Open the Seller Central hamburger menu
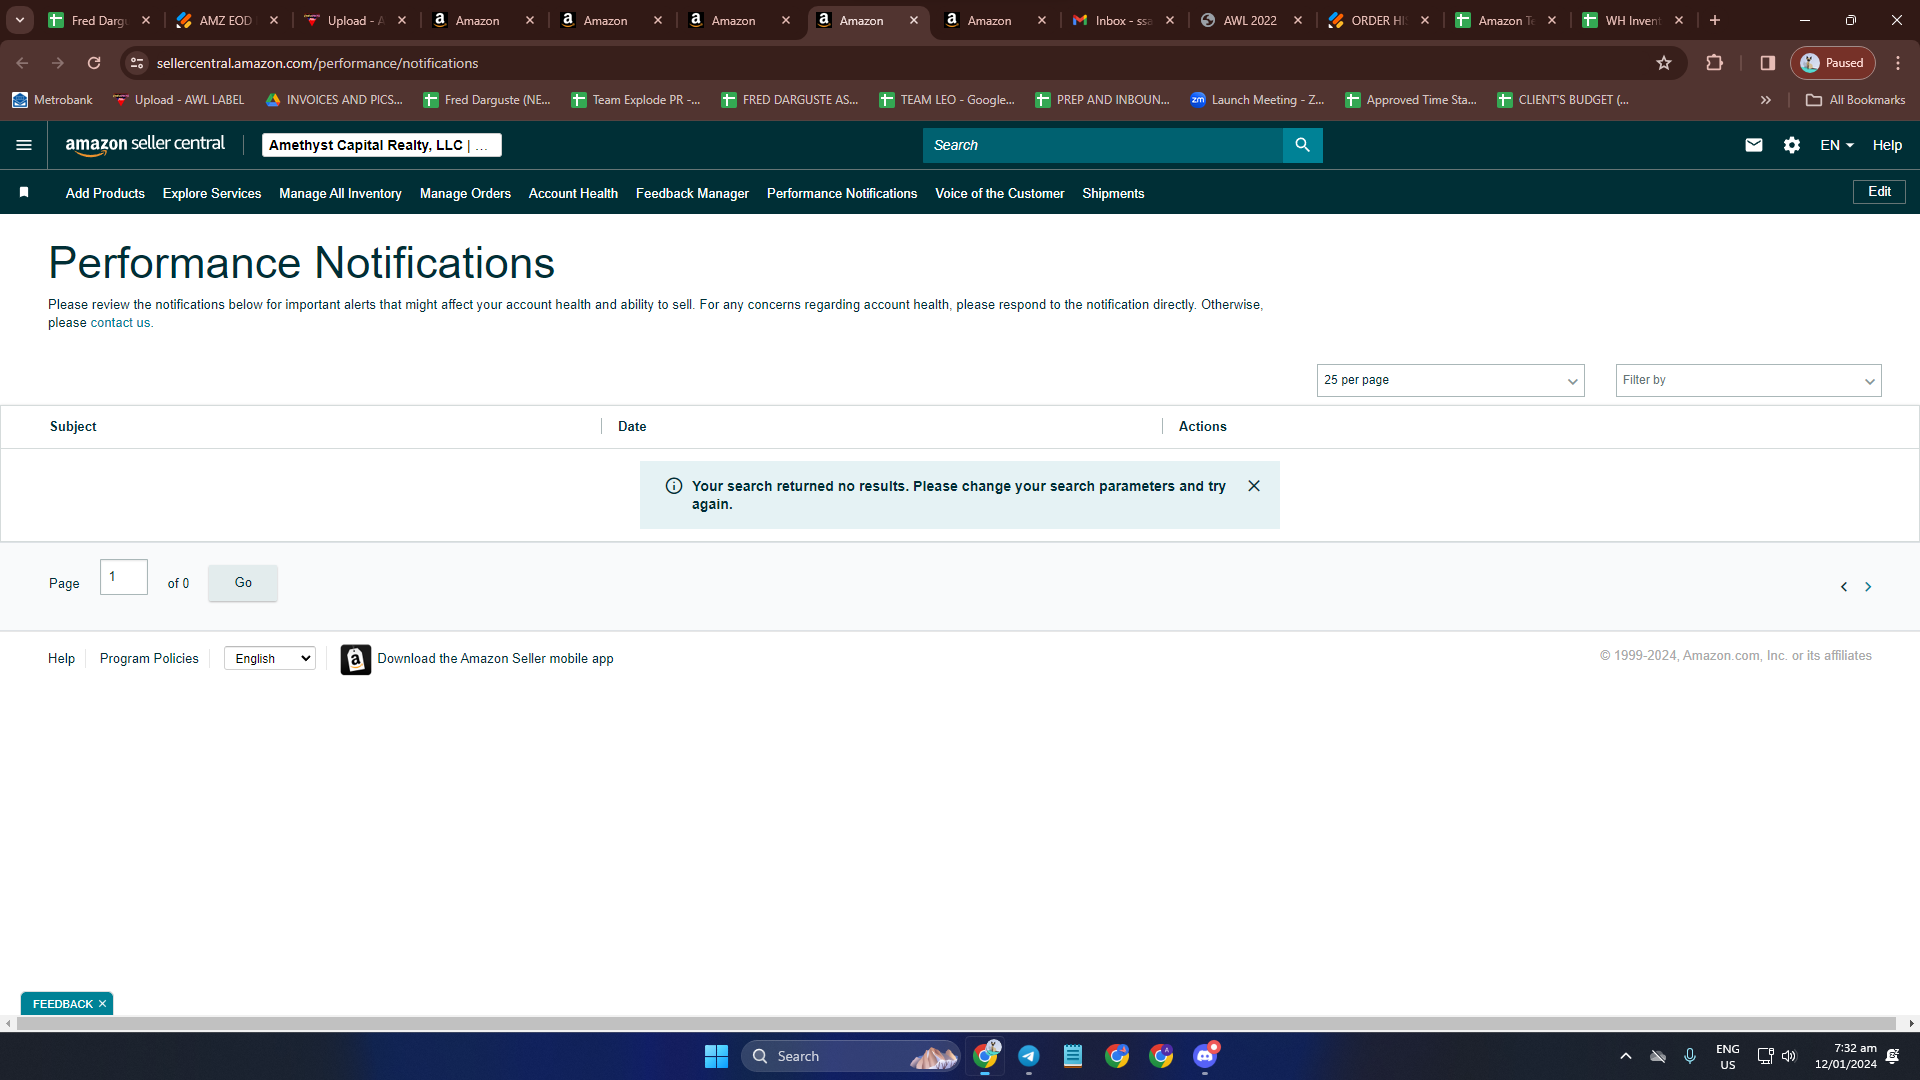 (24, 145)
